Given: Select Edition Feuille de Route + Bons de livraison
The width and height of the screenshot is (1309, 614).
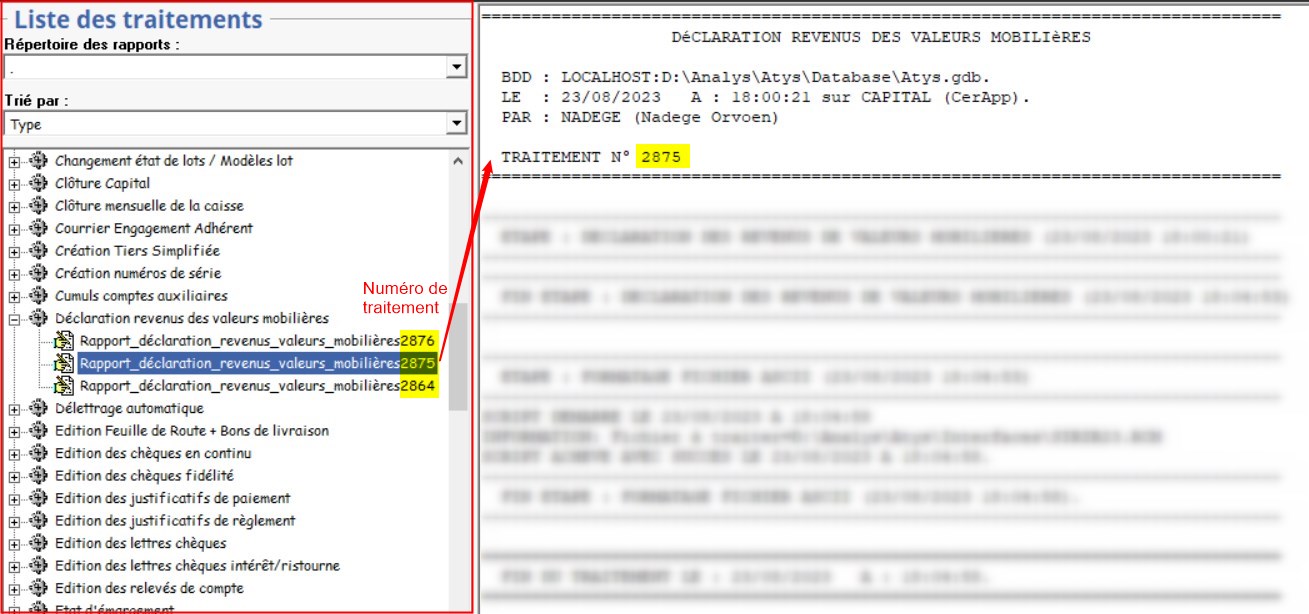Looking at the screenshot, I should (x=191, y=431).
